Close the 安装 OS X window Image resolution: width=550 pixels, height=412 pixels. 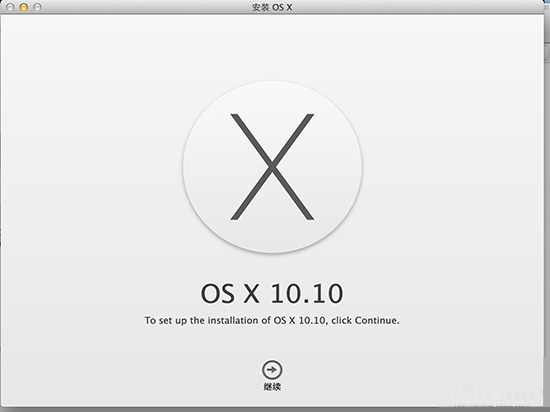(10, 7)
